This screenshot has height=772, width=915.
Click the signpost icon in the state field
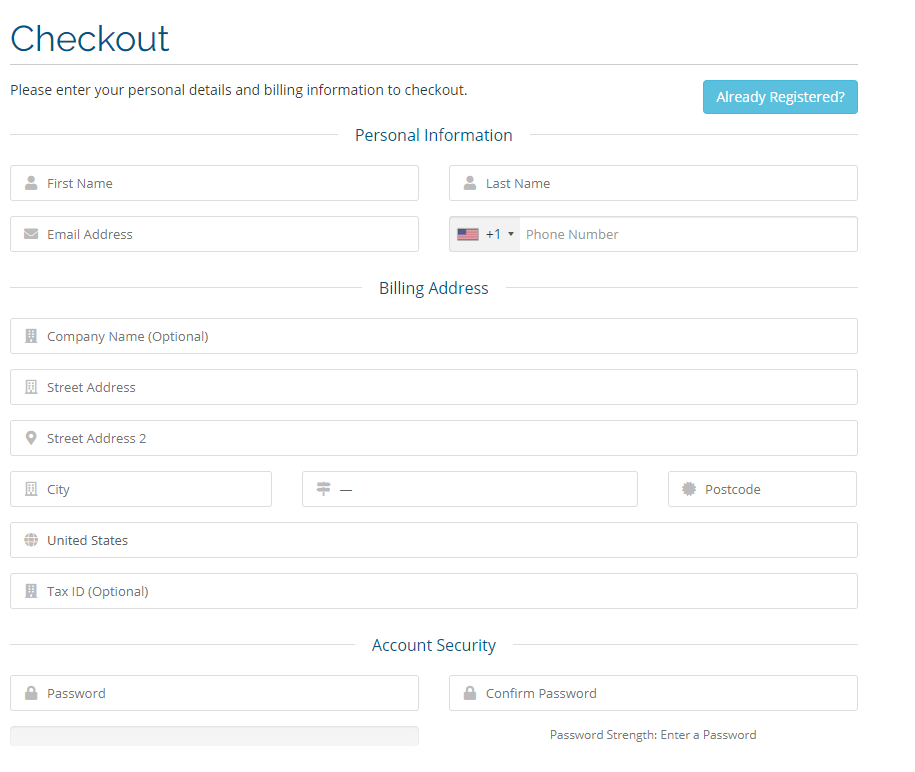pyautogui.click(x=323, y=488)
